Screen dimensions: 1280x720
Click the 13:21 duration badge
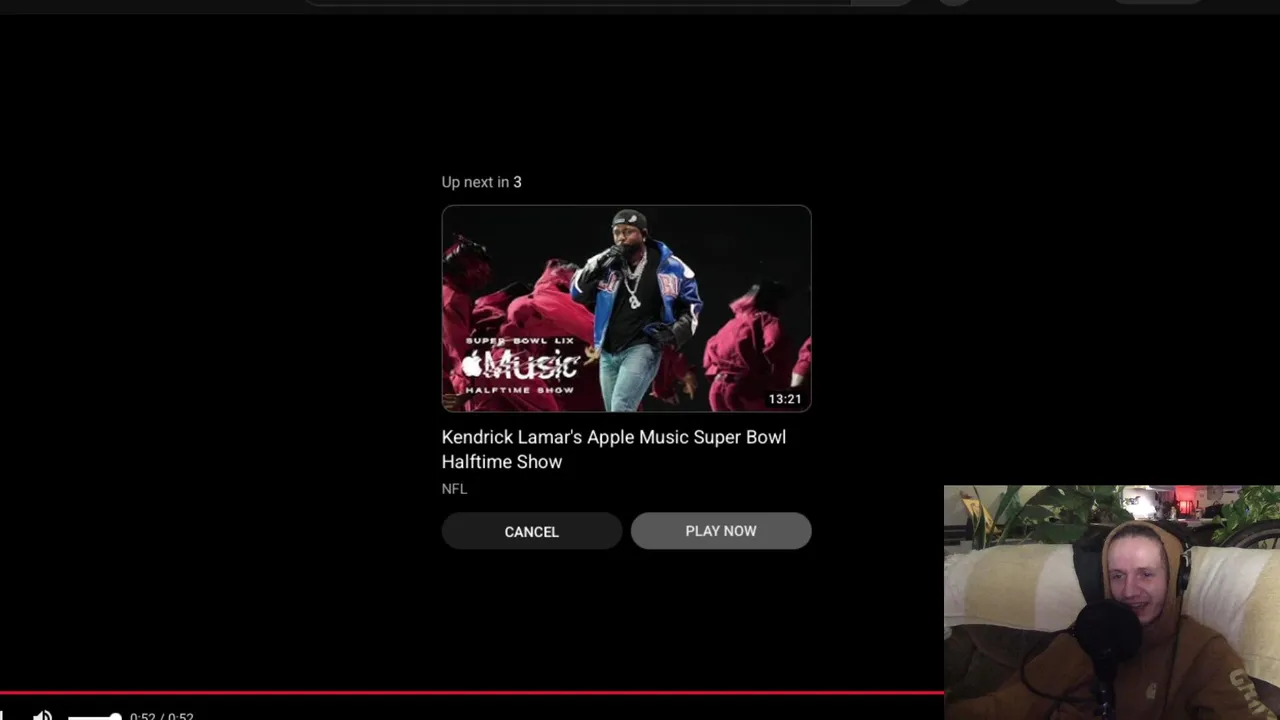(x=784, y=399)
